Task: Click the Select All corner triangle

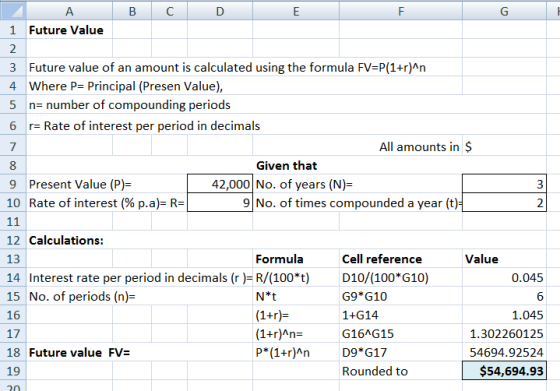Action: (x=13, y=11)
